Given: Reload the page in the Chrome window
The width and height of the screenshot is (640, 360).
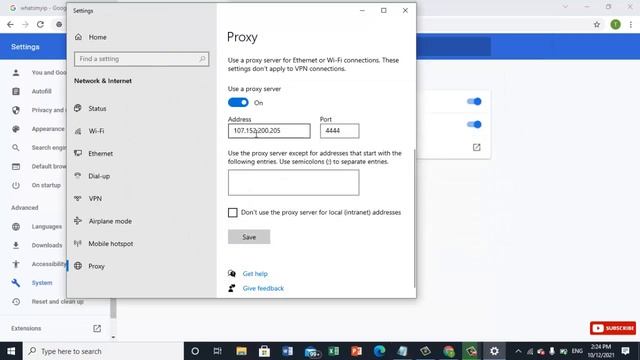Looking at the screenshot, I should (x=40, y=24).
